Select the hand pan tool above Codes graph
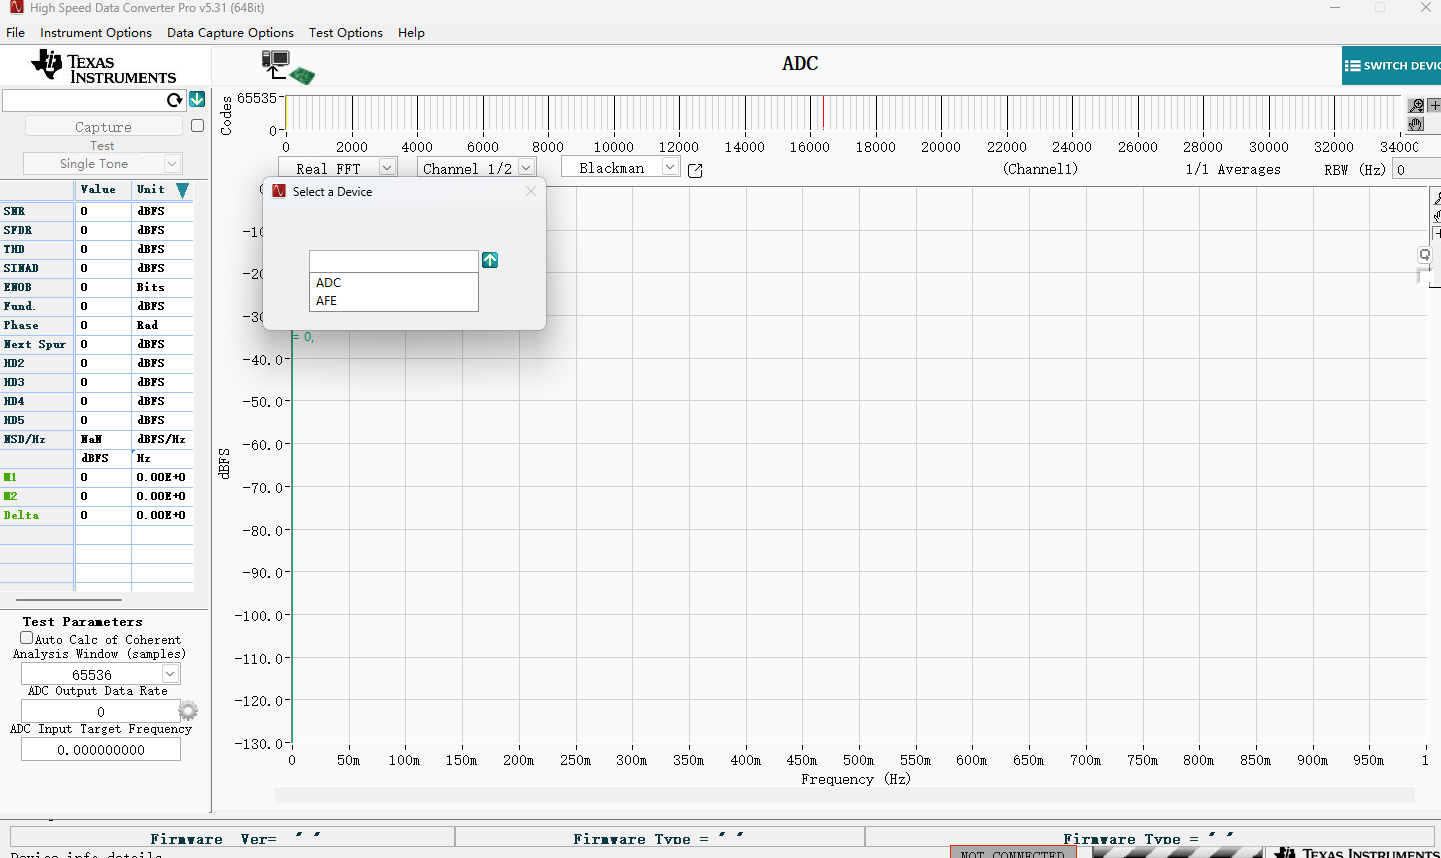The image size is (1441, 858). coord(1416,124)
